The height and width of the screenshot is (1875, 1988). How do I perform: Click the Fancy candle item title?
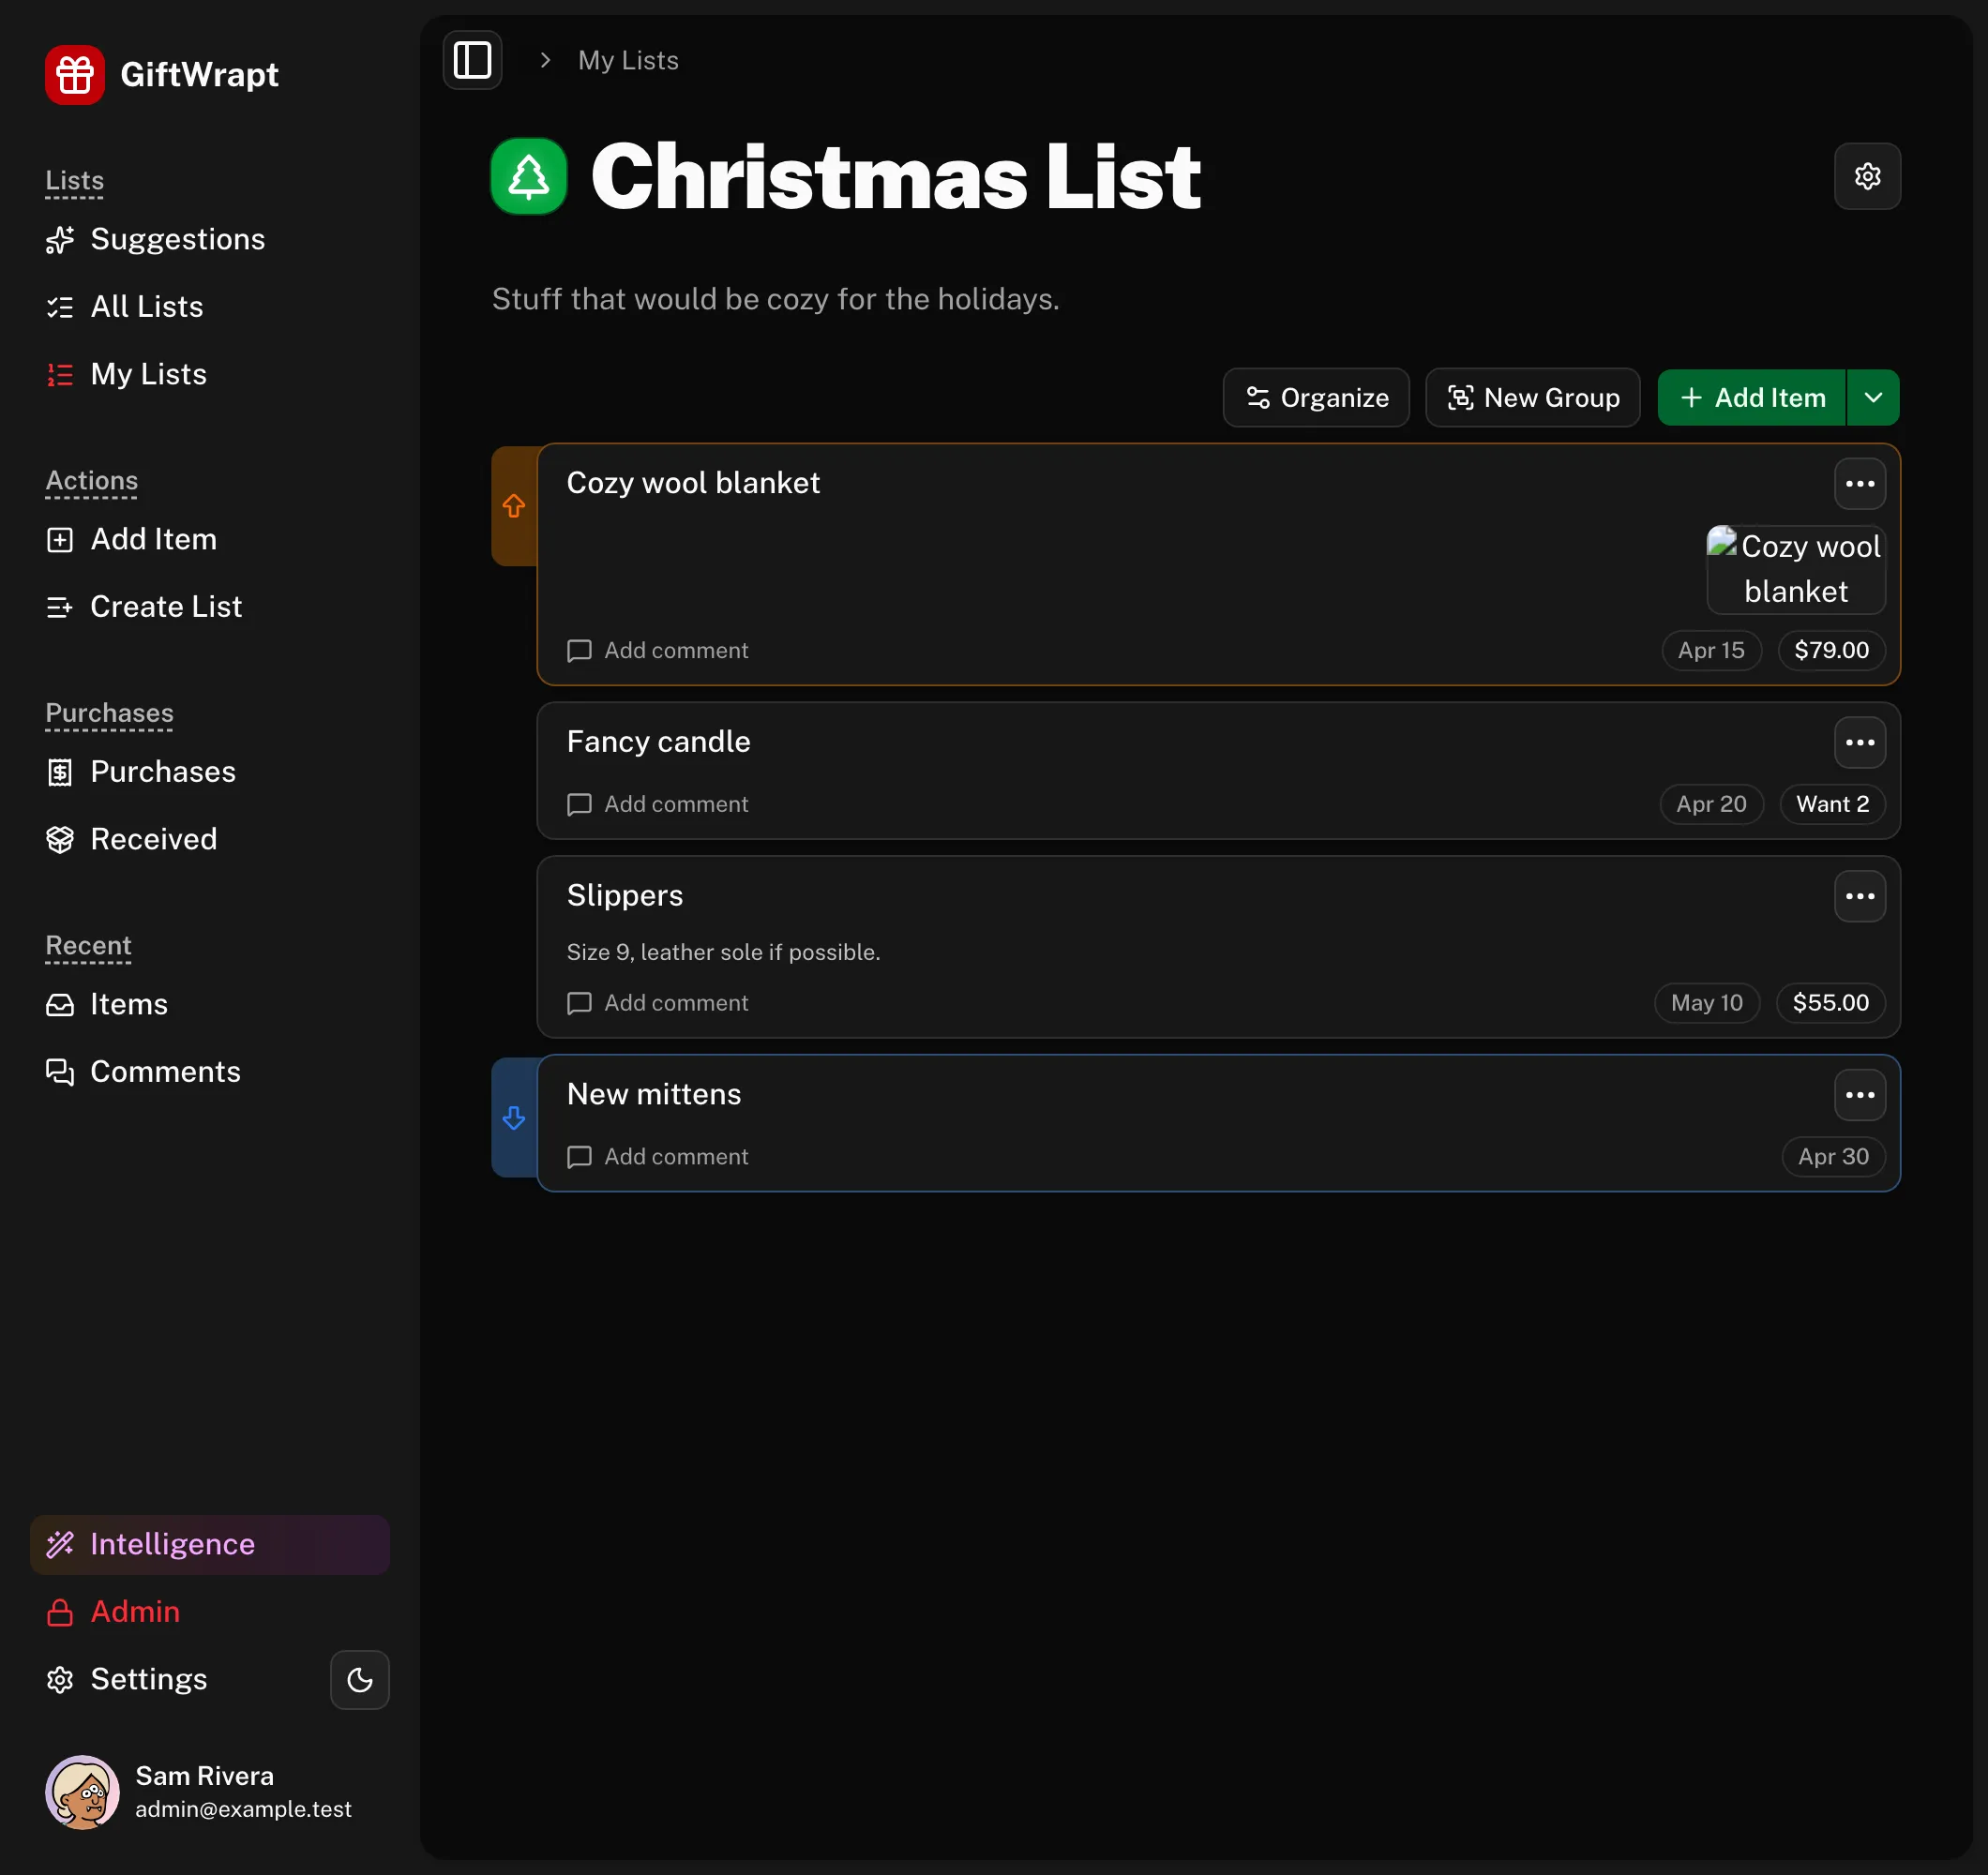pos(658,742)
